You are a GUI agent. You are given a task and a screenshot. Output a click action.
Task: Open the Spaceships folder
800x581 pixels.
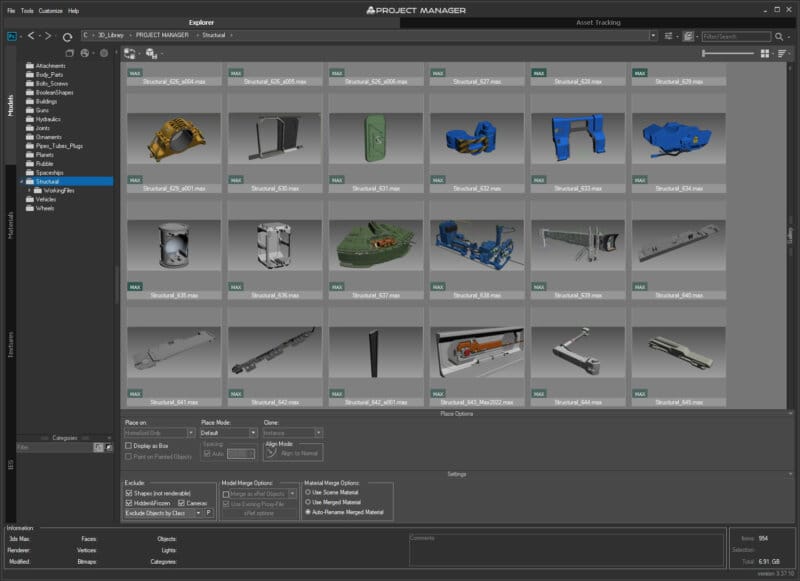(49, 172)
